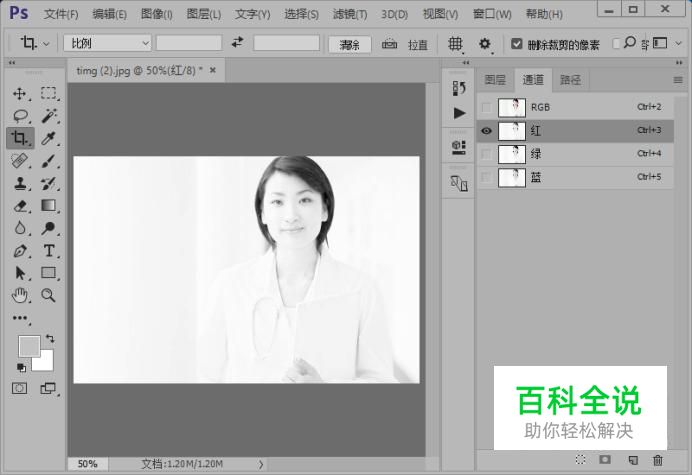Show the Blue channel visibility
692x475 pixels.
486,177
